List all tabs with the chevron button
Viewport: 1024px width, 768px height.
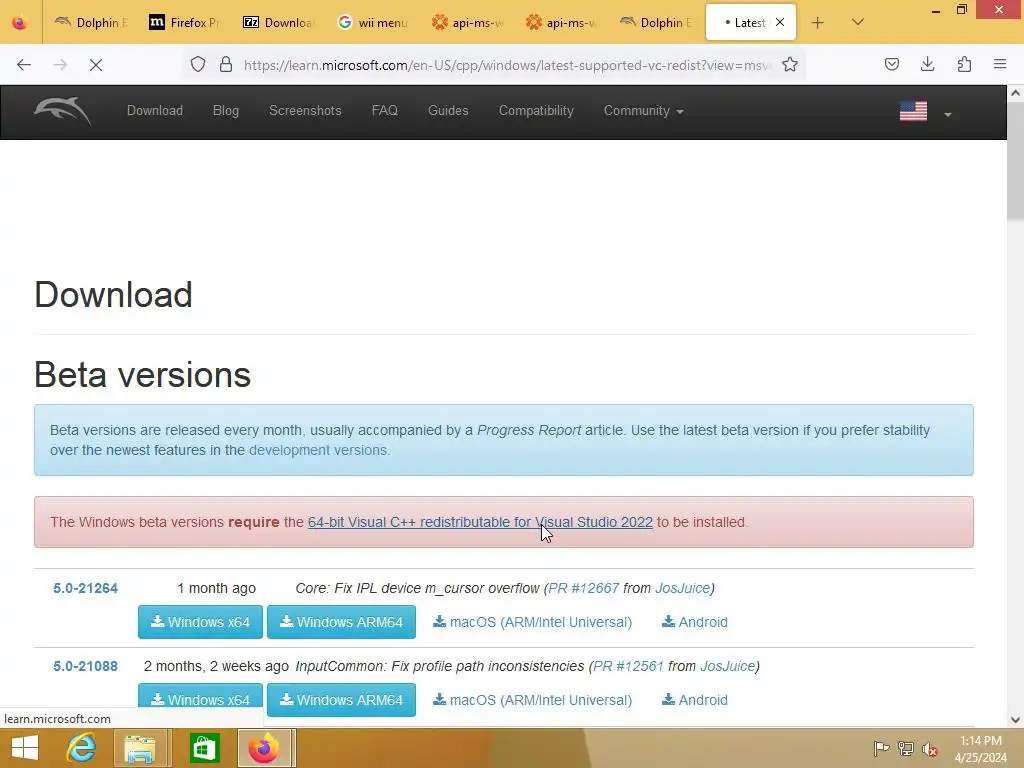click(858, 22)
